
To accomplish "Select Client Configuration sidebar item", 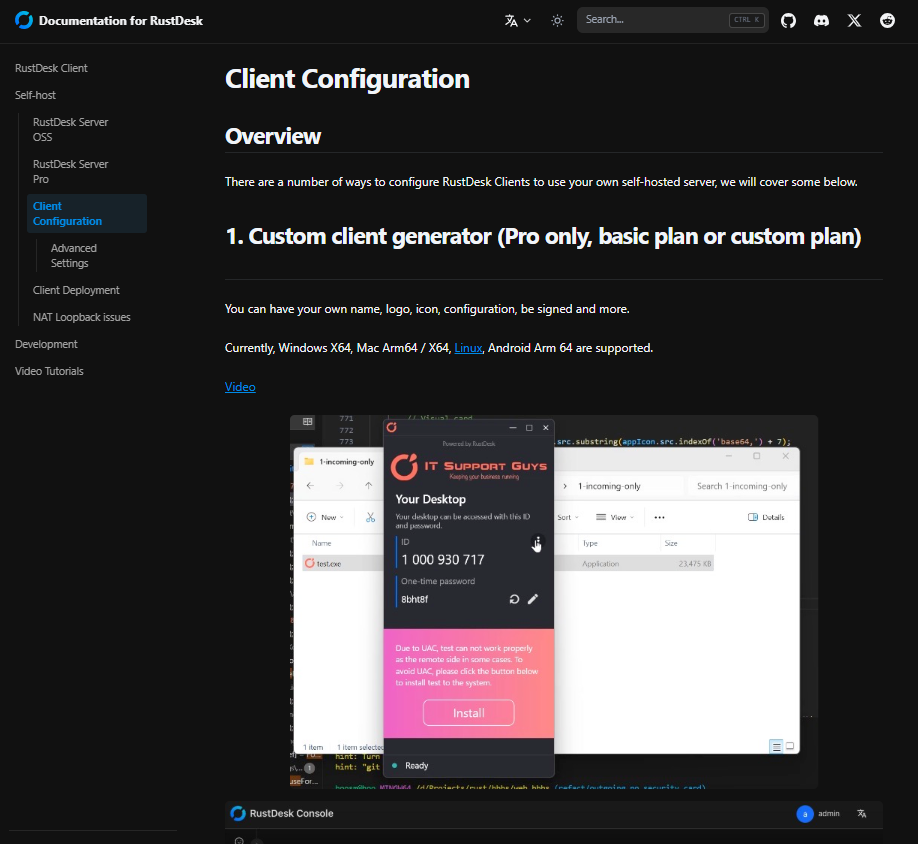I will (x=87, y=214).
